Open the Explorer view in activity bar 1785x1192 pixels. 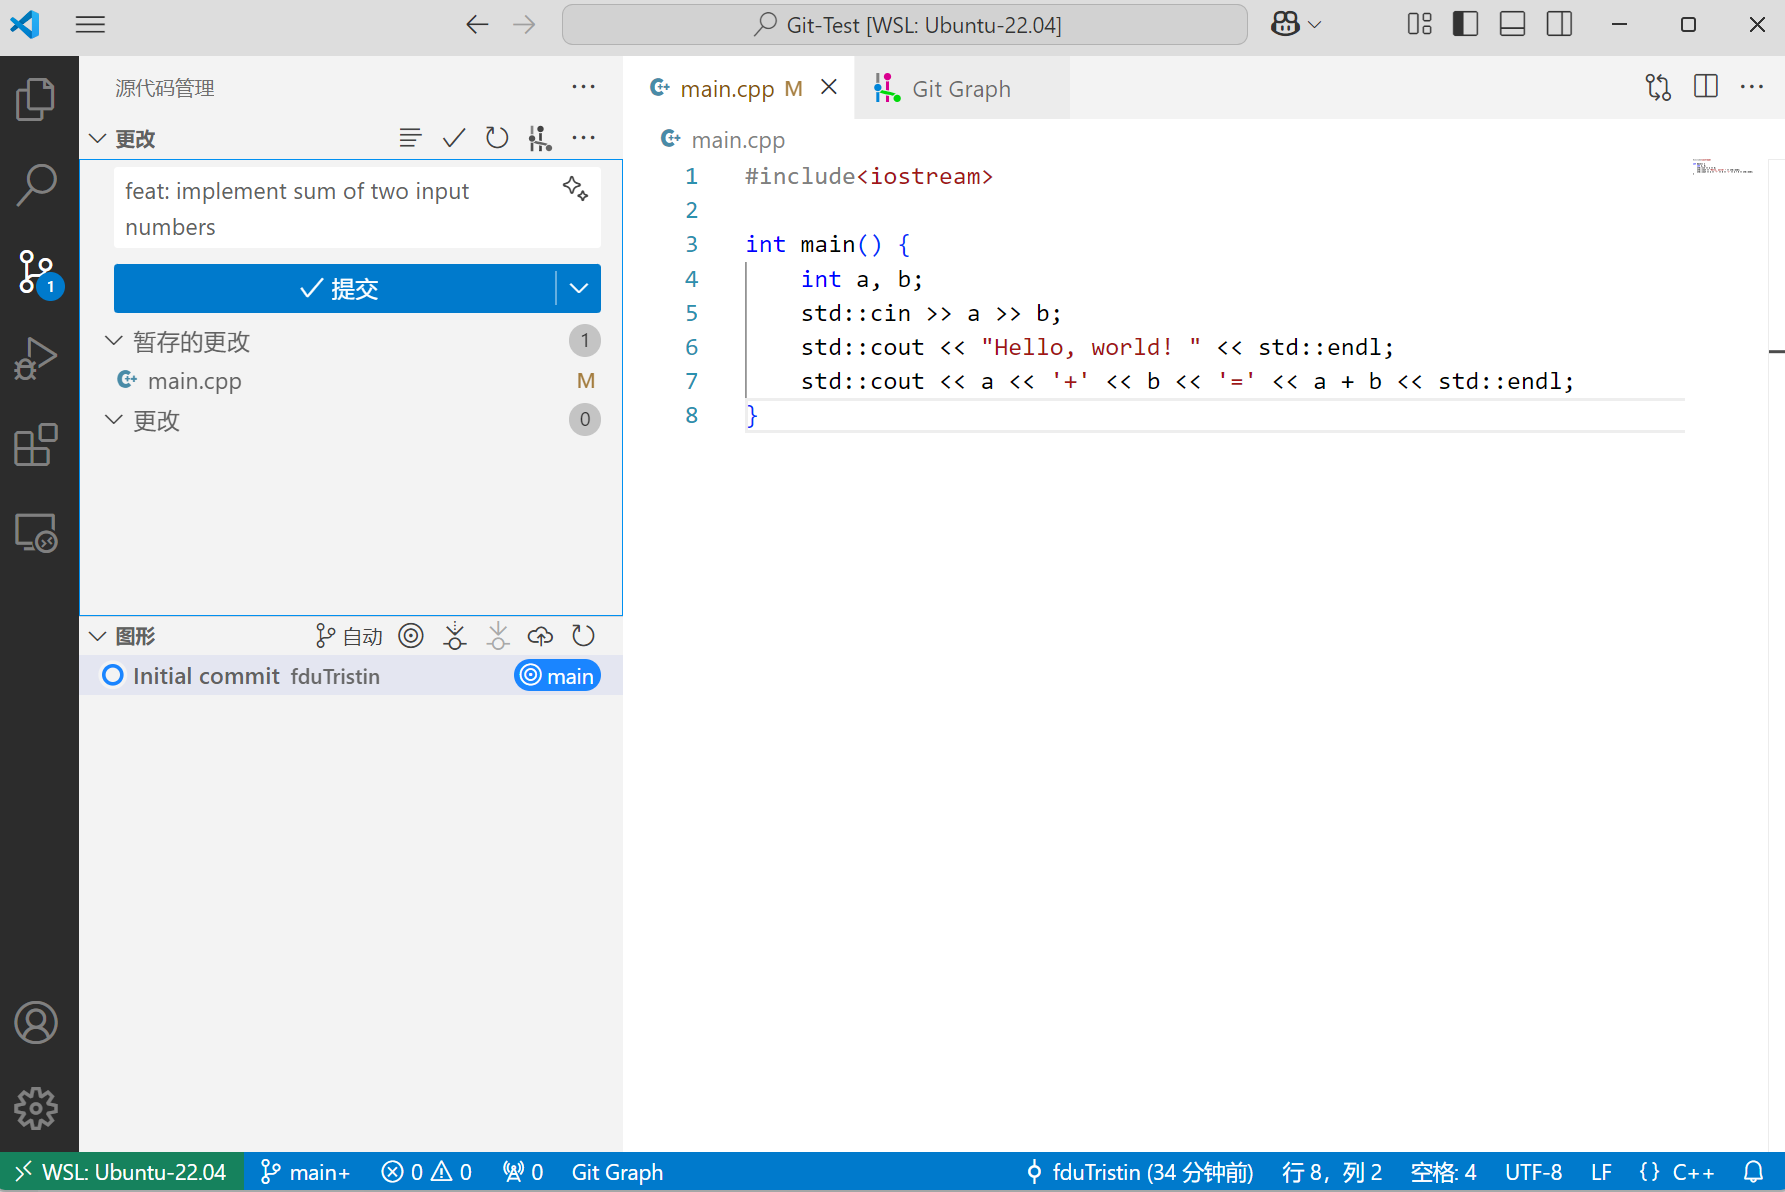37,99
